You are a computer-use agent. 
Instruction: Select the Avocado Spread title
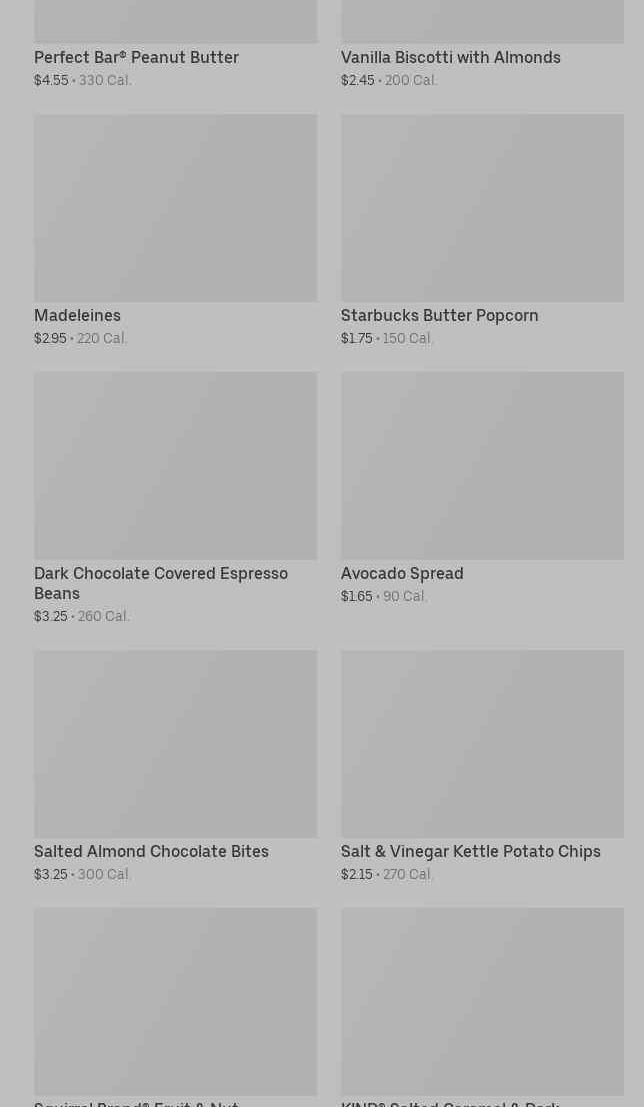(402, 574)
